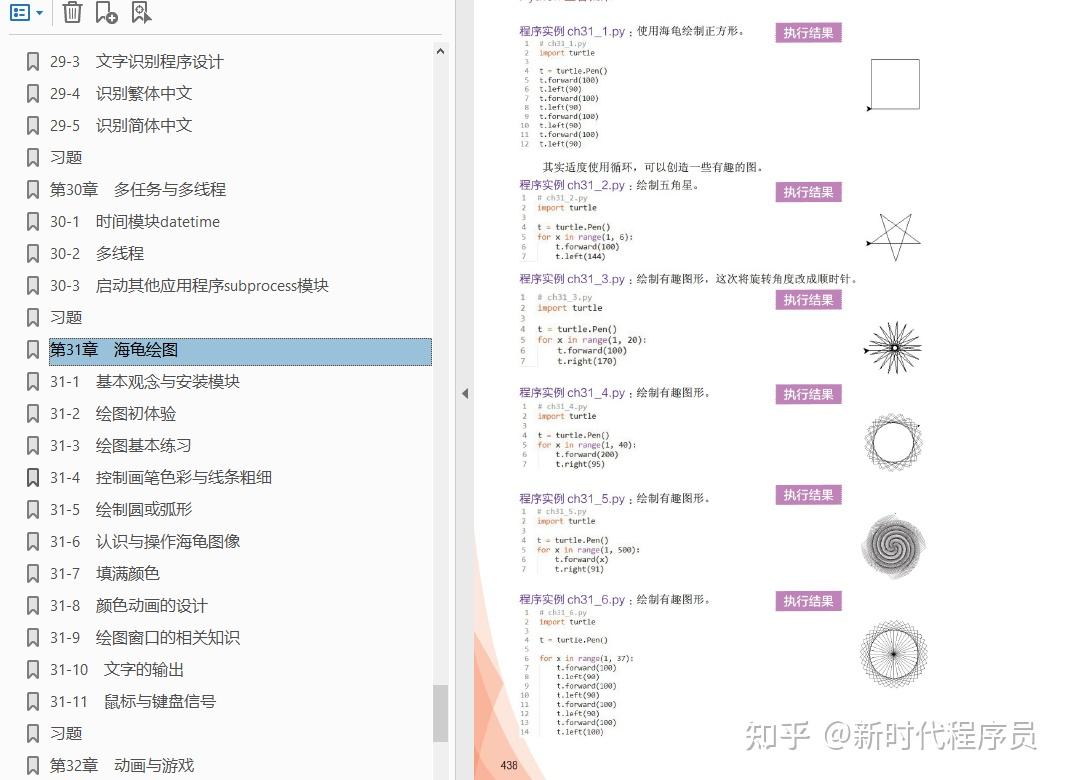Open bookmark 31-5 绘制圆或弧形
Screen dimensions: 1065x780
(x=121, y=510)
